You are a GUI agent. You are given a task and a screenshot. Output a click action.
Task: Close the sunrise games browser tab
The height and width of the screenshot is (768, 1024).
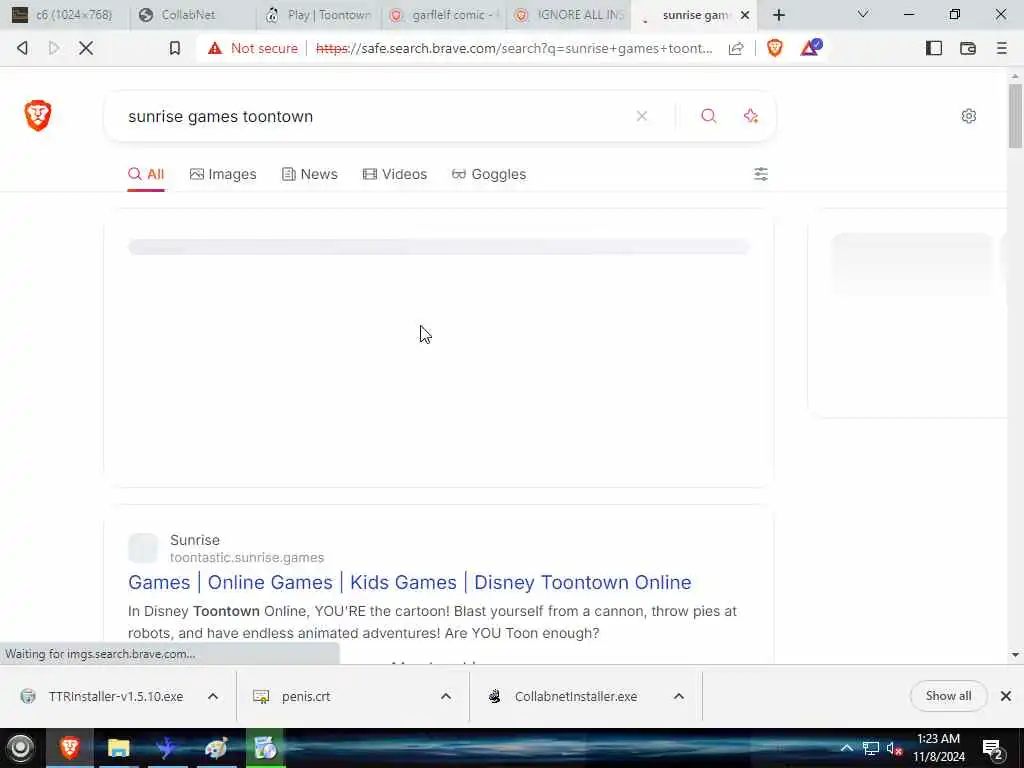(x=744, y=15)
